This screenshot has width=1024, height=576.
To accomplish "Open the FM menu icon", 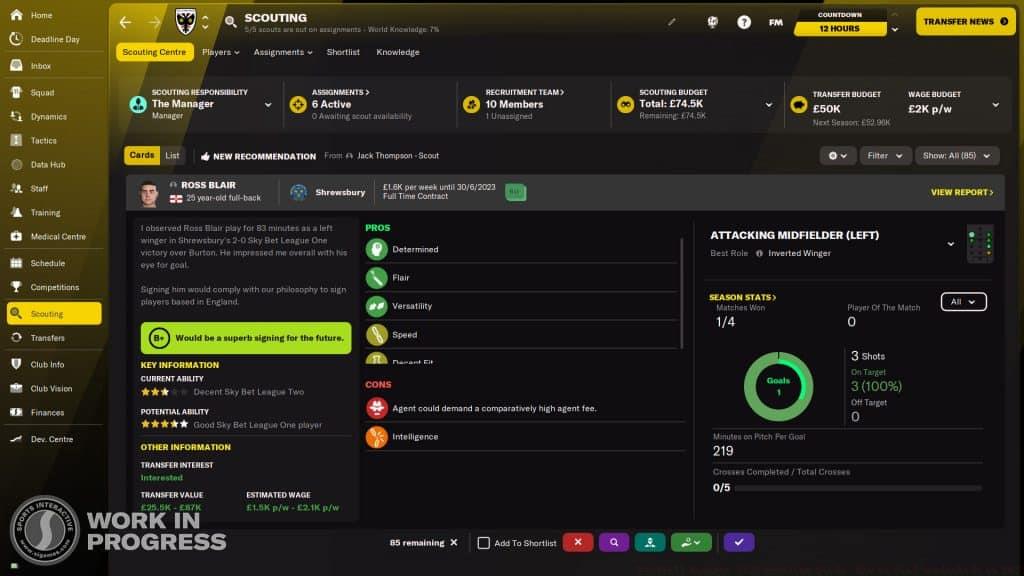I will [775, 22].
